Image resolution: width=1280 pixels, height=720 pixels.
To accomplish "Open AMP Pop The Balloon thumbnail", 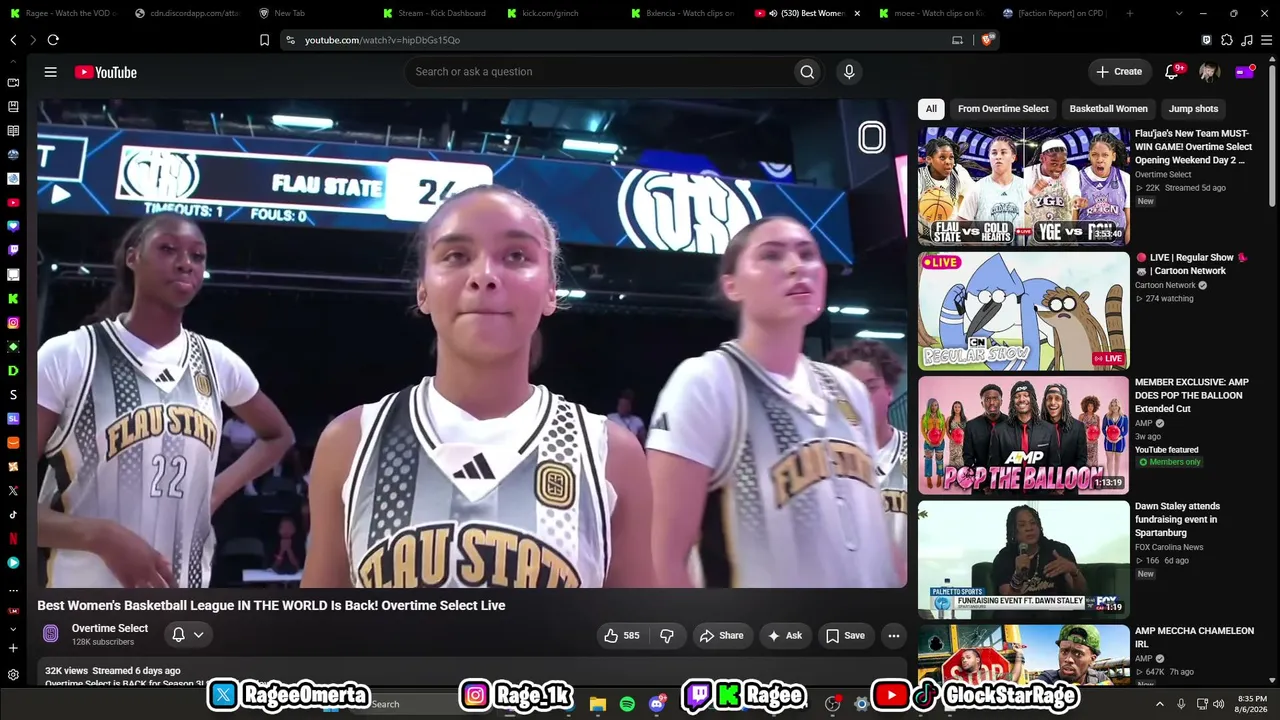I will (x=1024, y=435).
